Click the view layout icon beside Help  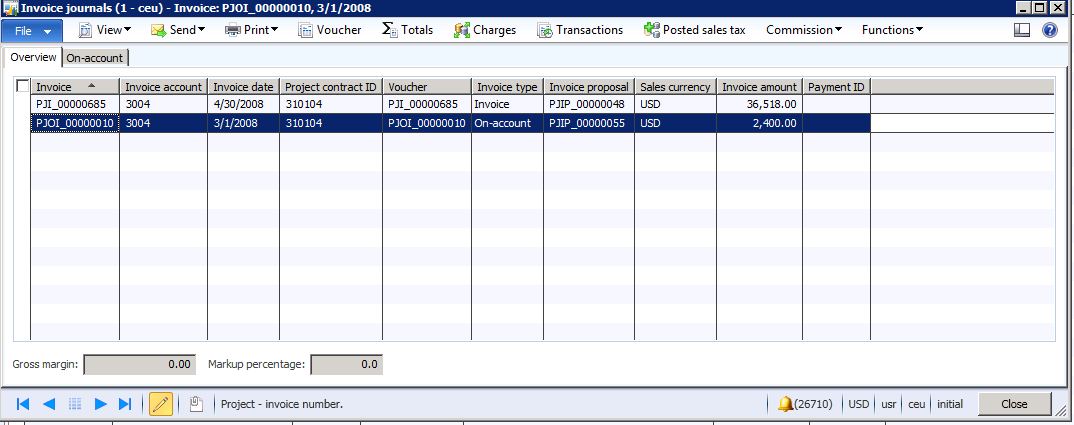pyautogui.click(x=1021, y=30)
